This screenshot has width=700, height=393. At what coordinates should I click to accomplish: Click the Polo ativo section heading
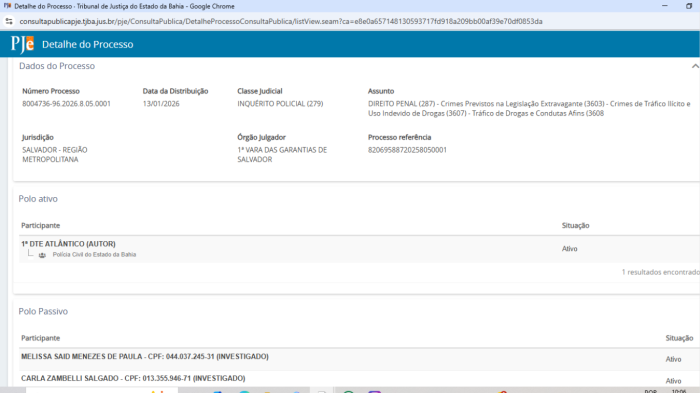pos(38,199)
